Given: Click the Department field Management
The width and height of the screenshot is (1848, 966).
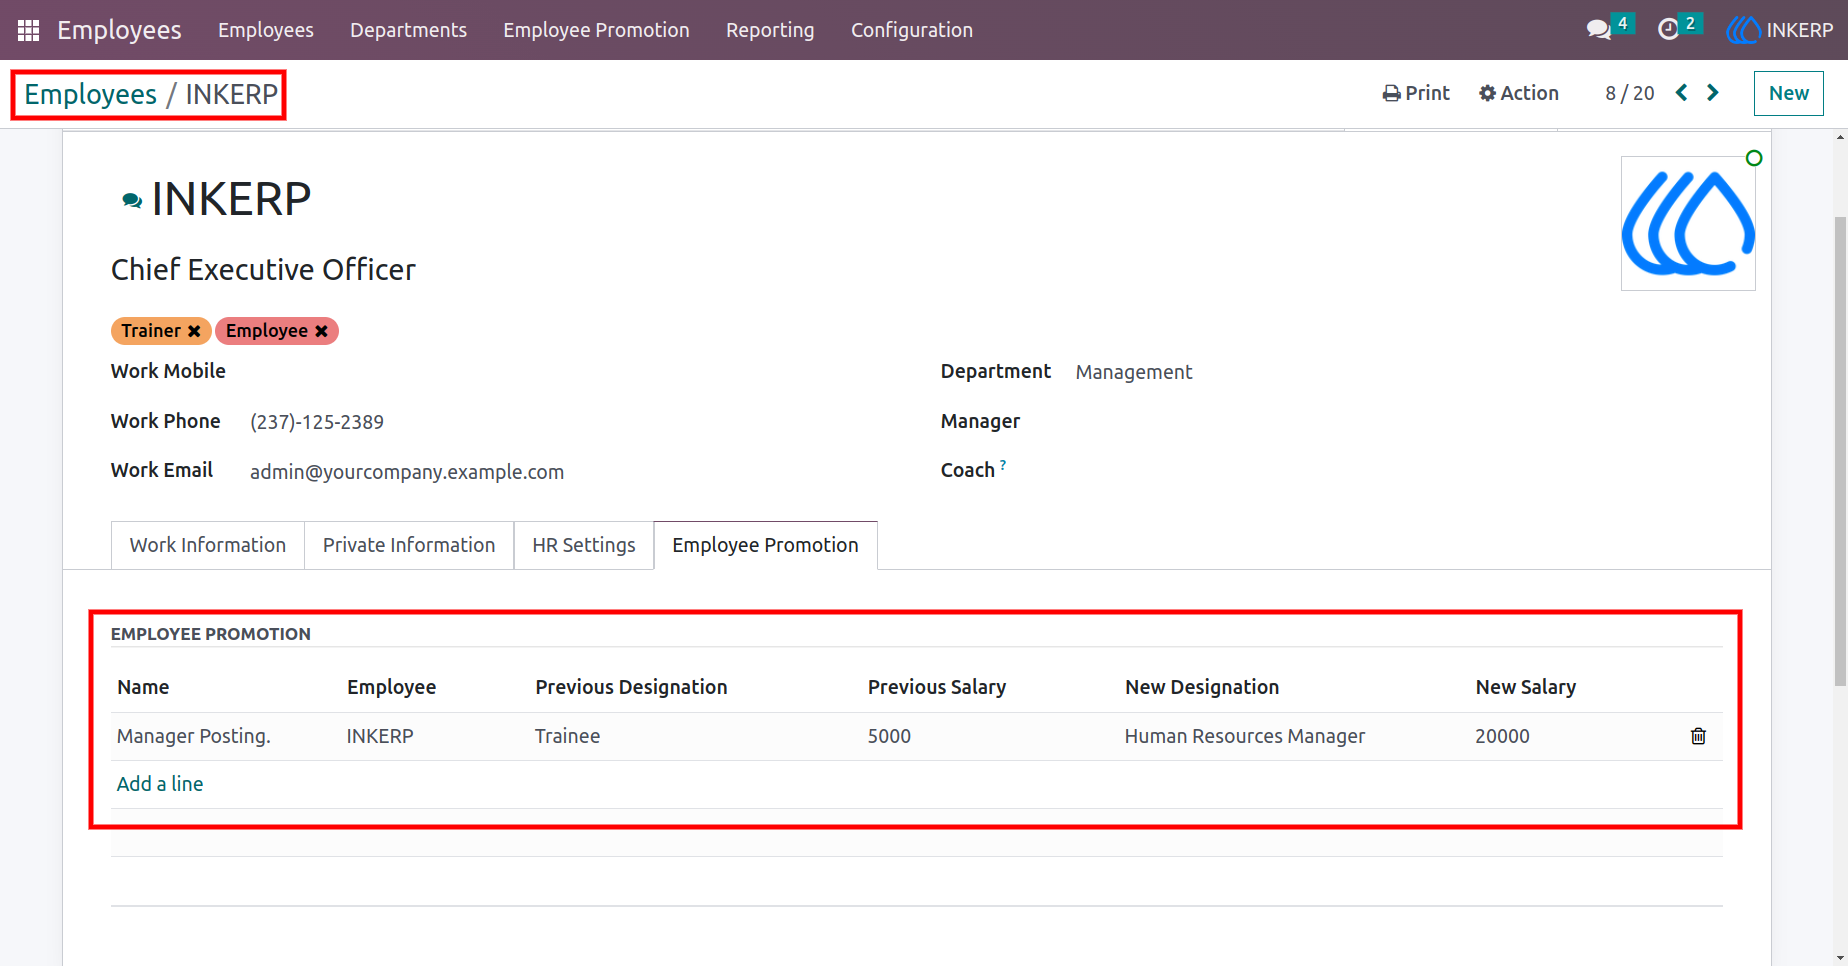Looking at the screenshot, I should click(1134, 372).
